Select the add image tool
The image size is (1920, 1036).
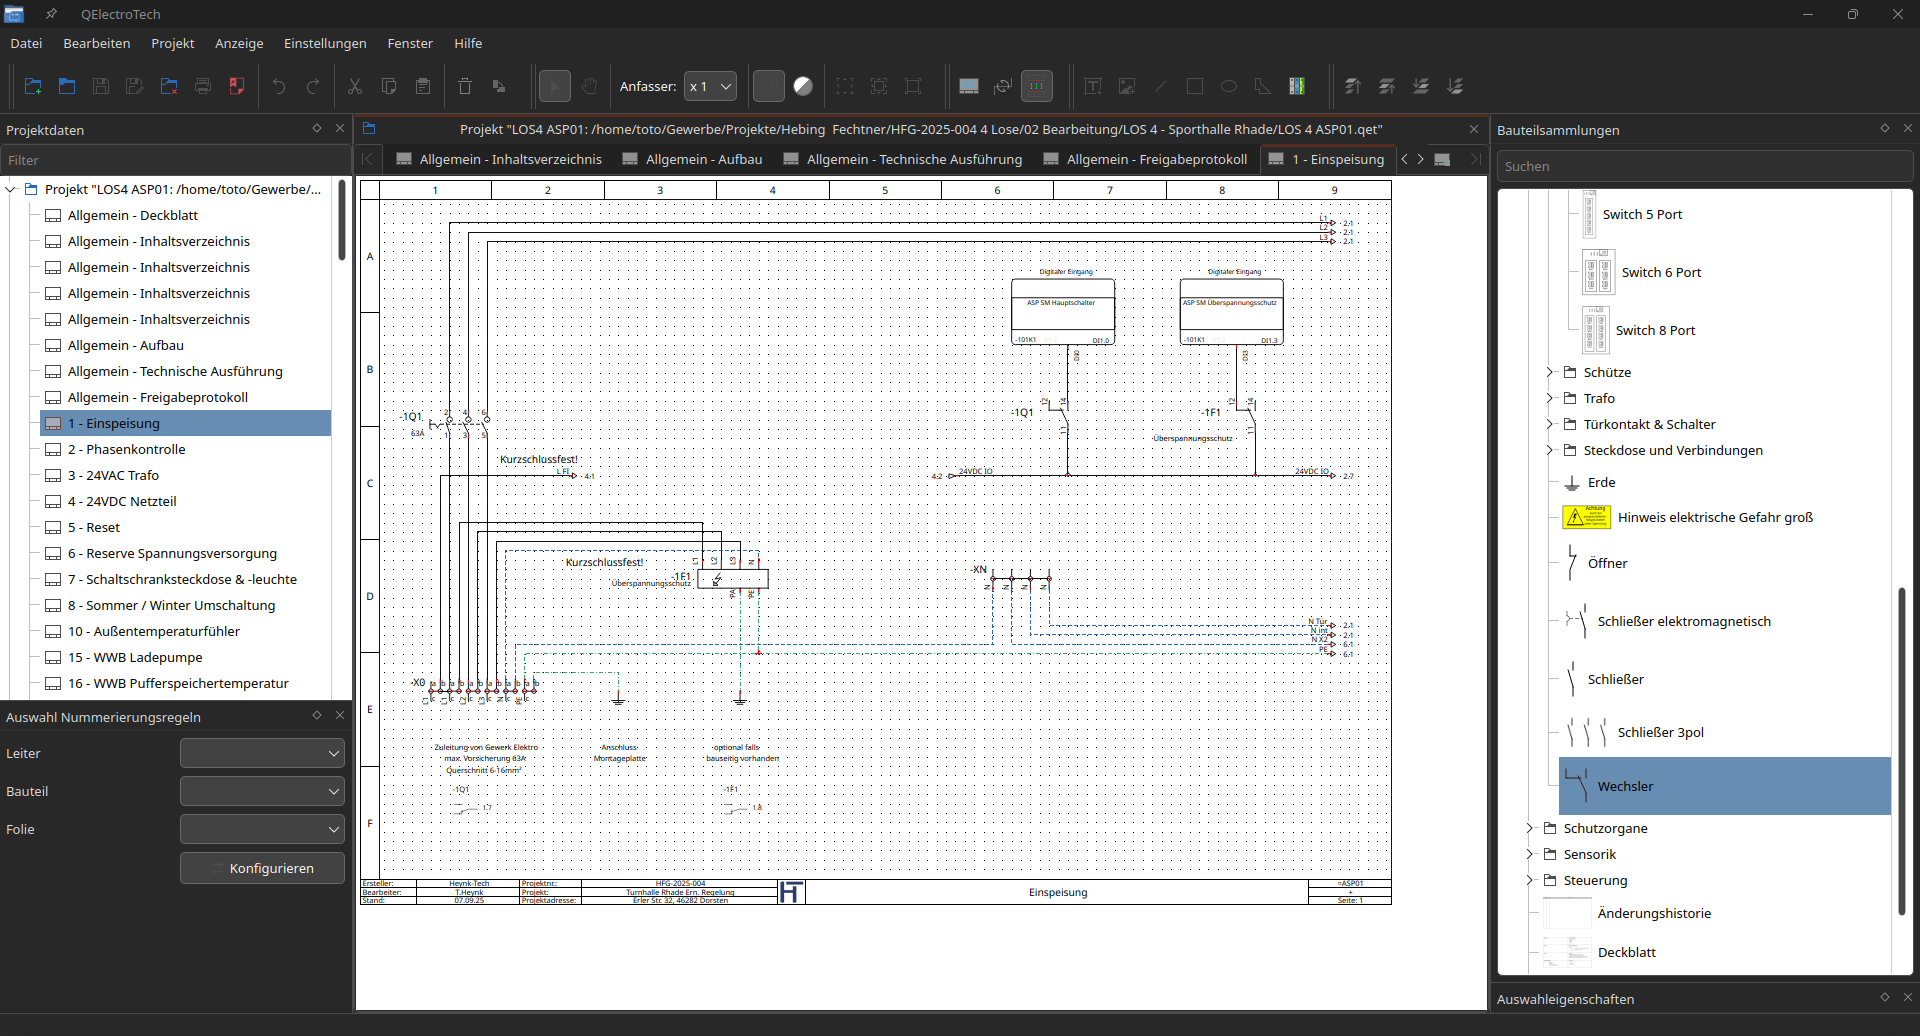(x=1127, y=87)
